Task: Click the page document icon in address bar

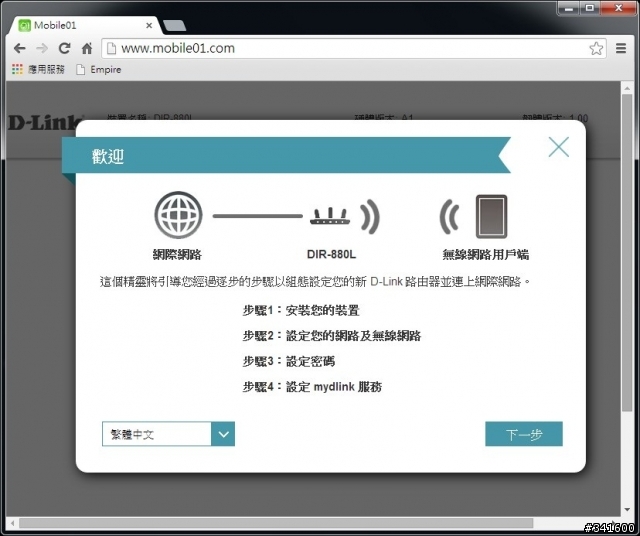Action: pyautogui.click(x=111, y=48)
